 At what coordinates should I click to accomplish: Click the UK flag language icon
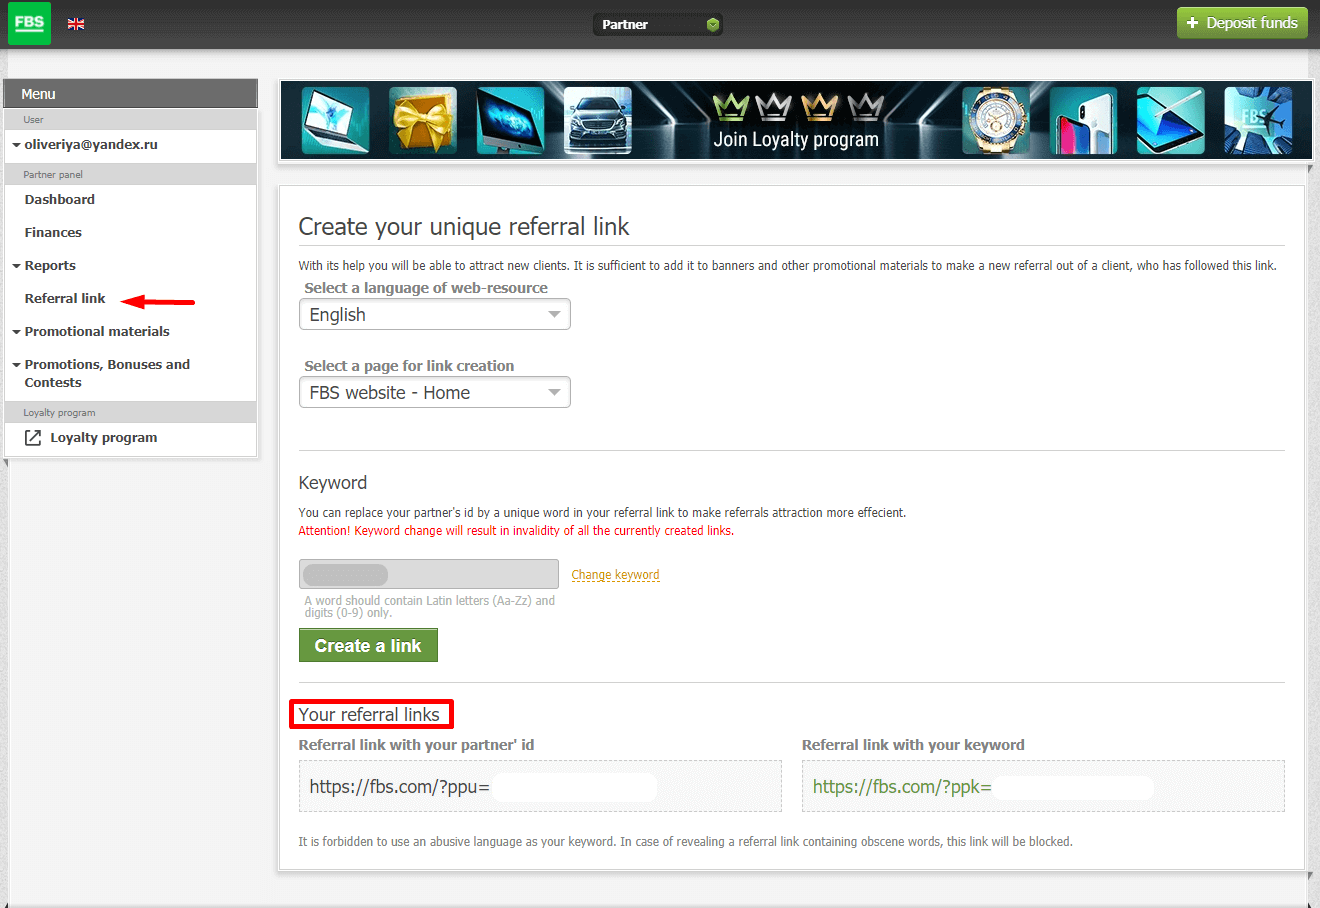[x=76, y=24]
